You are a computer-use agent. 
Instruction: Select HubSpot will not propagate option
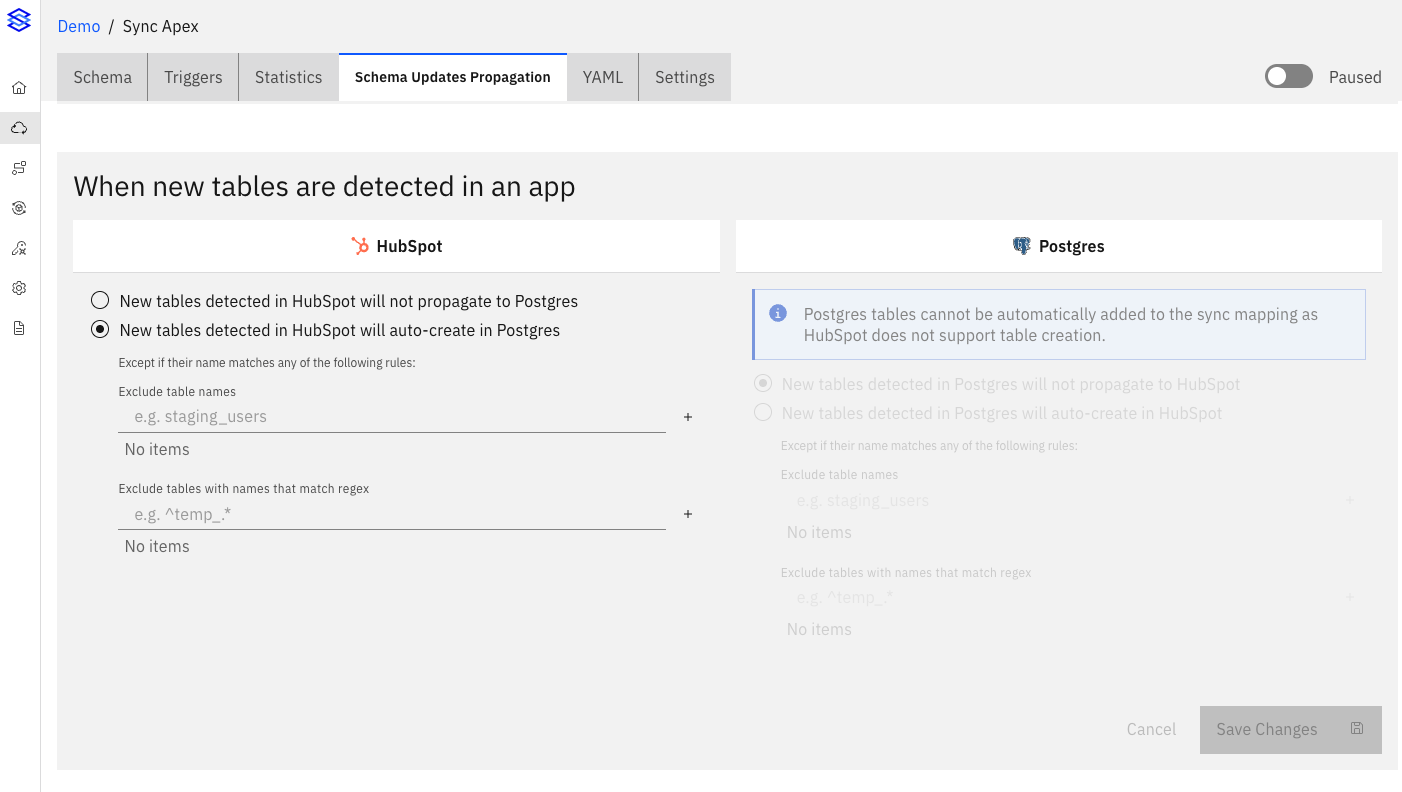point(100,301)
